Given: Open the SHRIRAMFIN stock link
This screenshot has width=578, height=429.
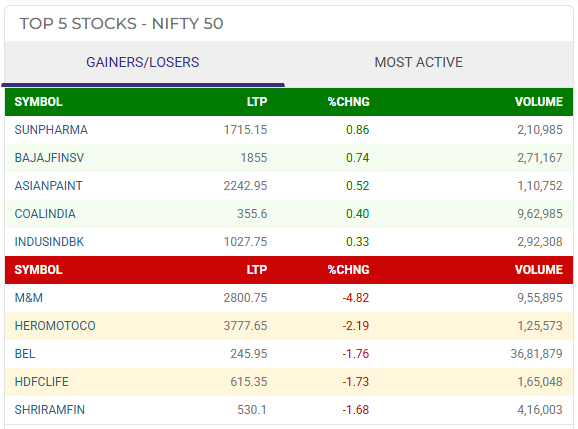Looking at the screenshot, I should [x=49, y=410].
